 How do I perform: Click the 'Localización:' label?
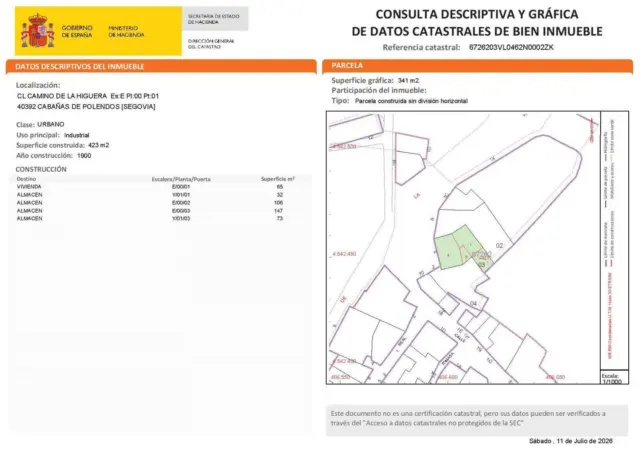click(x=38, y=85)
